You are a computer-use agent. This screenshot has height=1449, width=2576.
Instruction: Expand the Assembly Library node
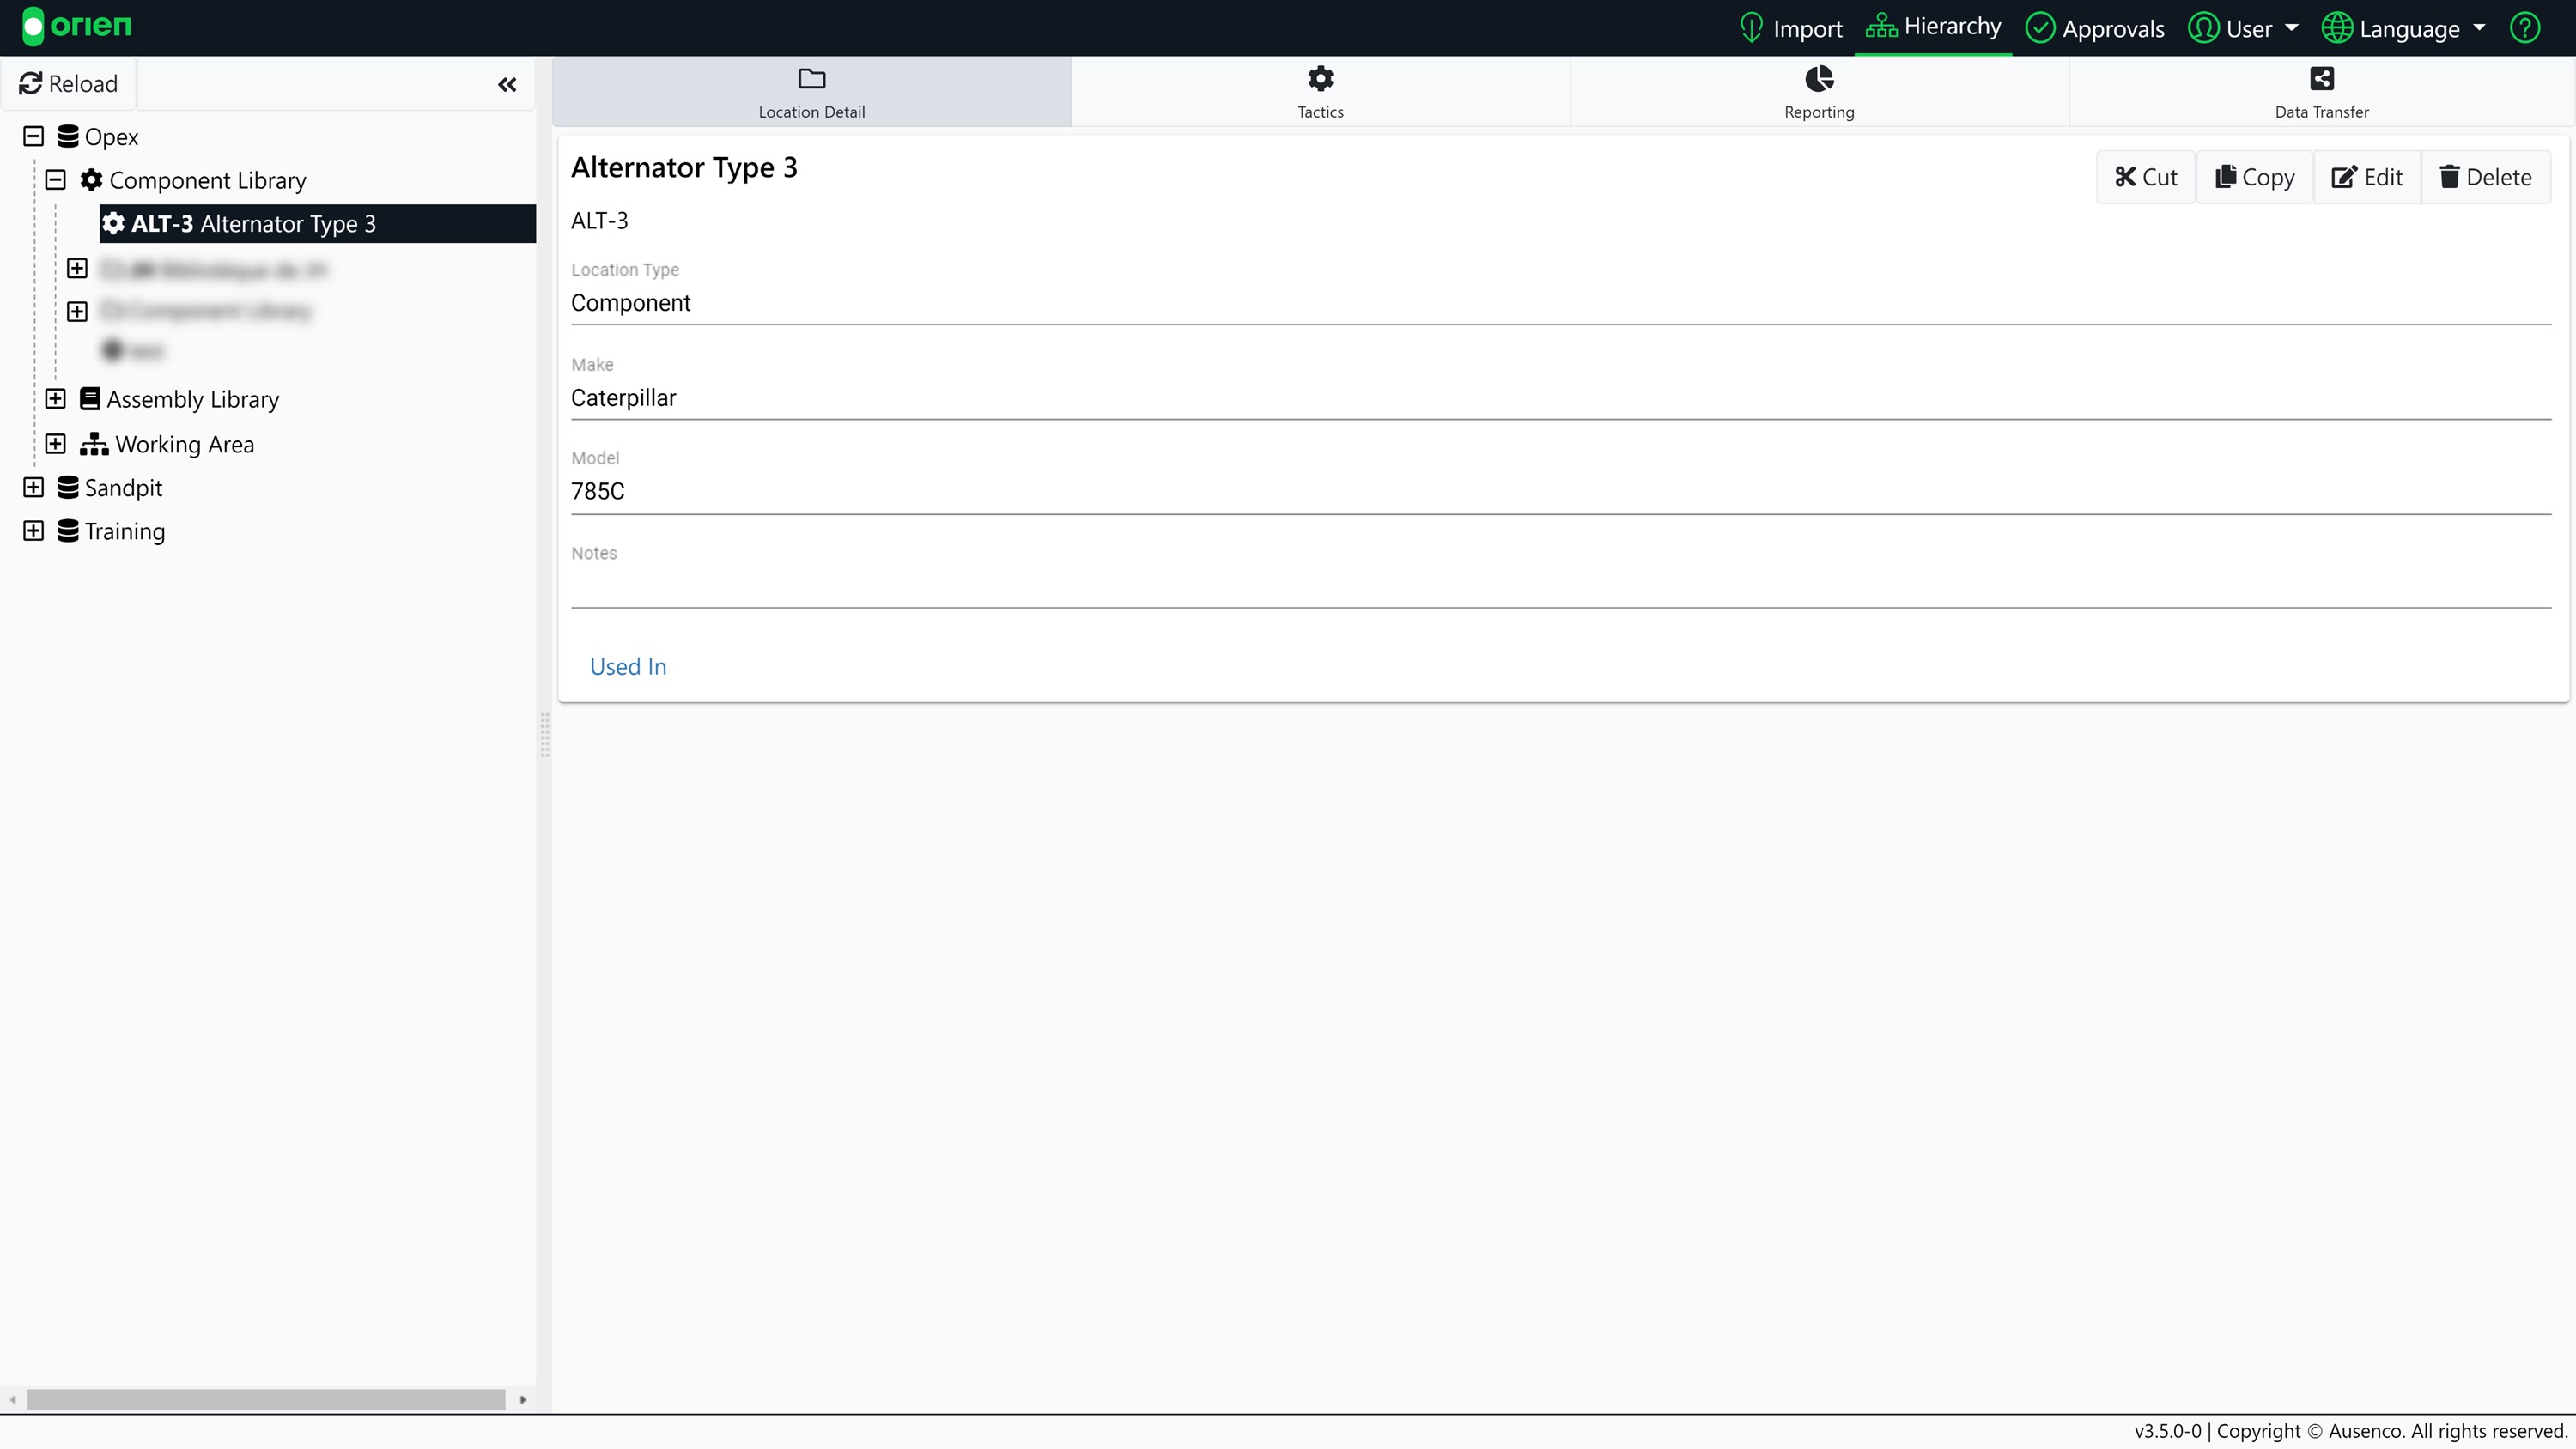coord(56,399)
